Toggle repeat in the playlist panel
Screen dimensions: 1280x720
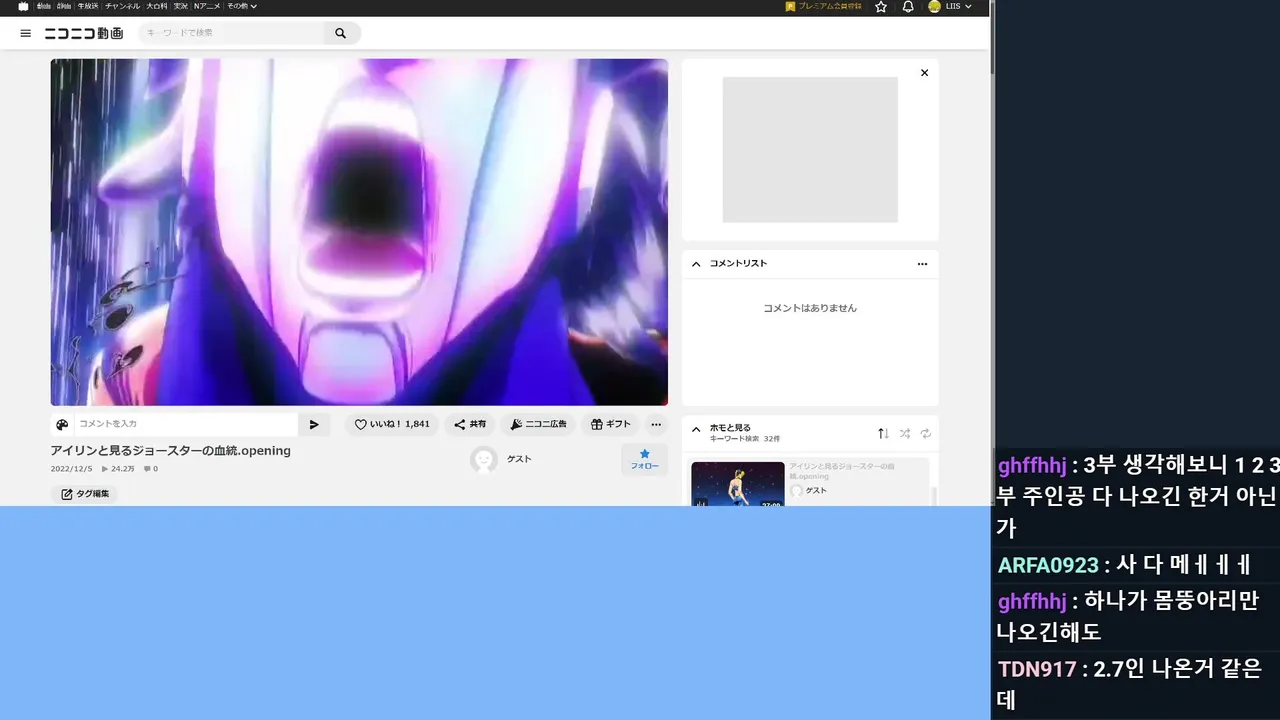pyautogui.click(x=926, y=433)
